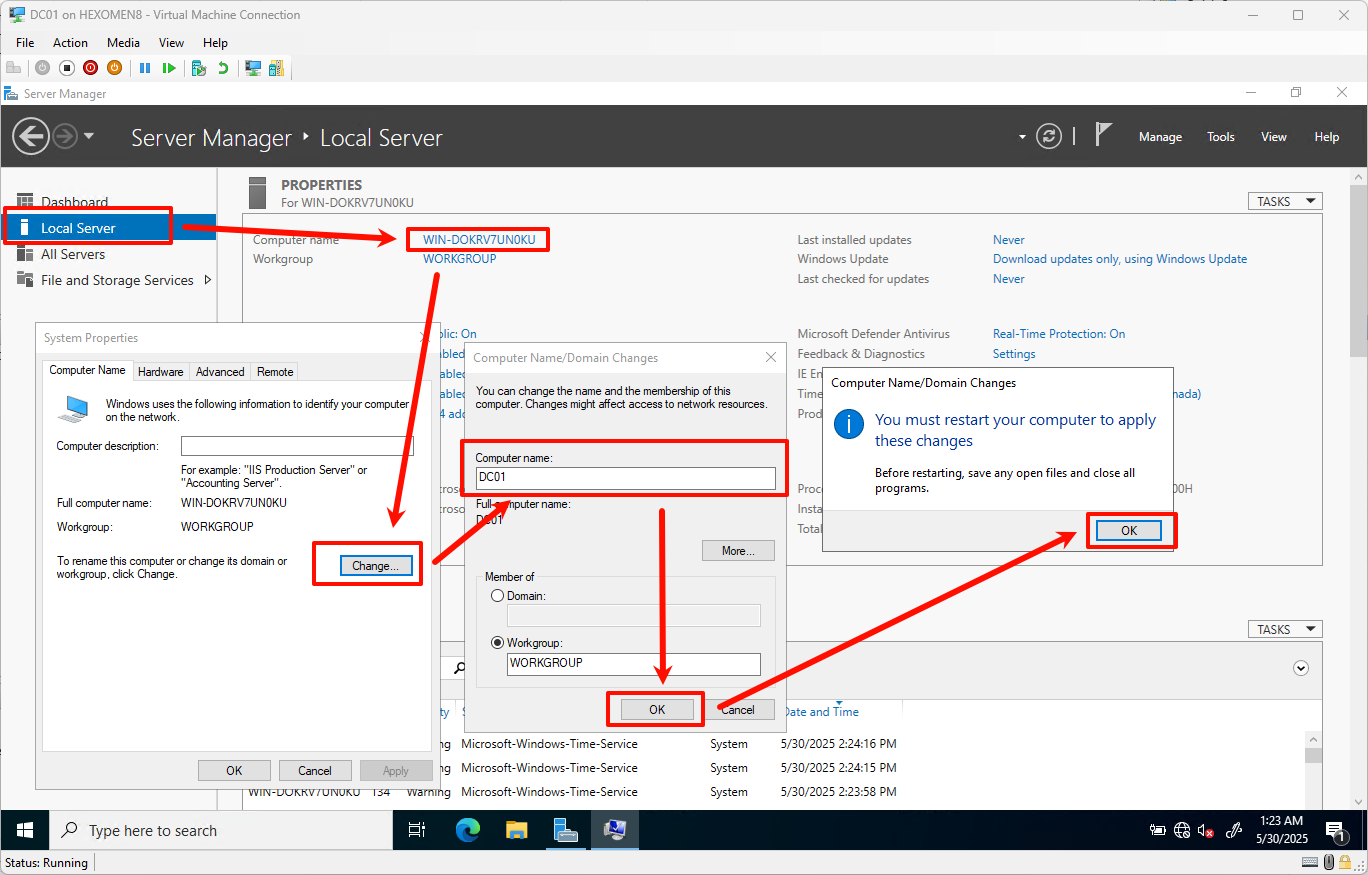Open the PROPERTIES Tasks dropdown

point(1285,201)
